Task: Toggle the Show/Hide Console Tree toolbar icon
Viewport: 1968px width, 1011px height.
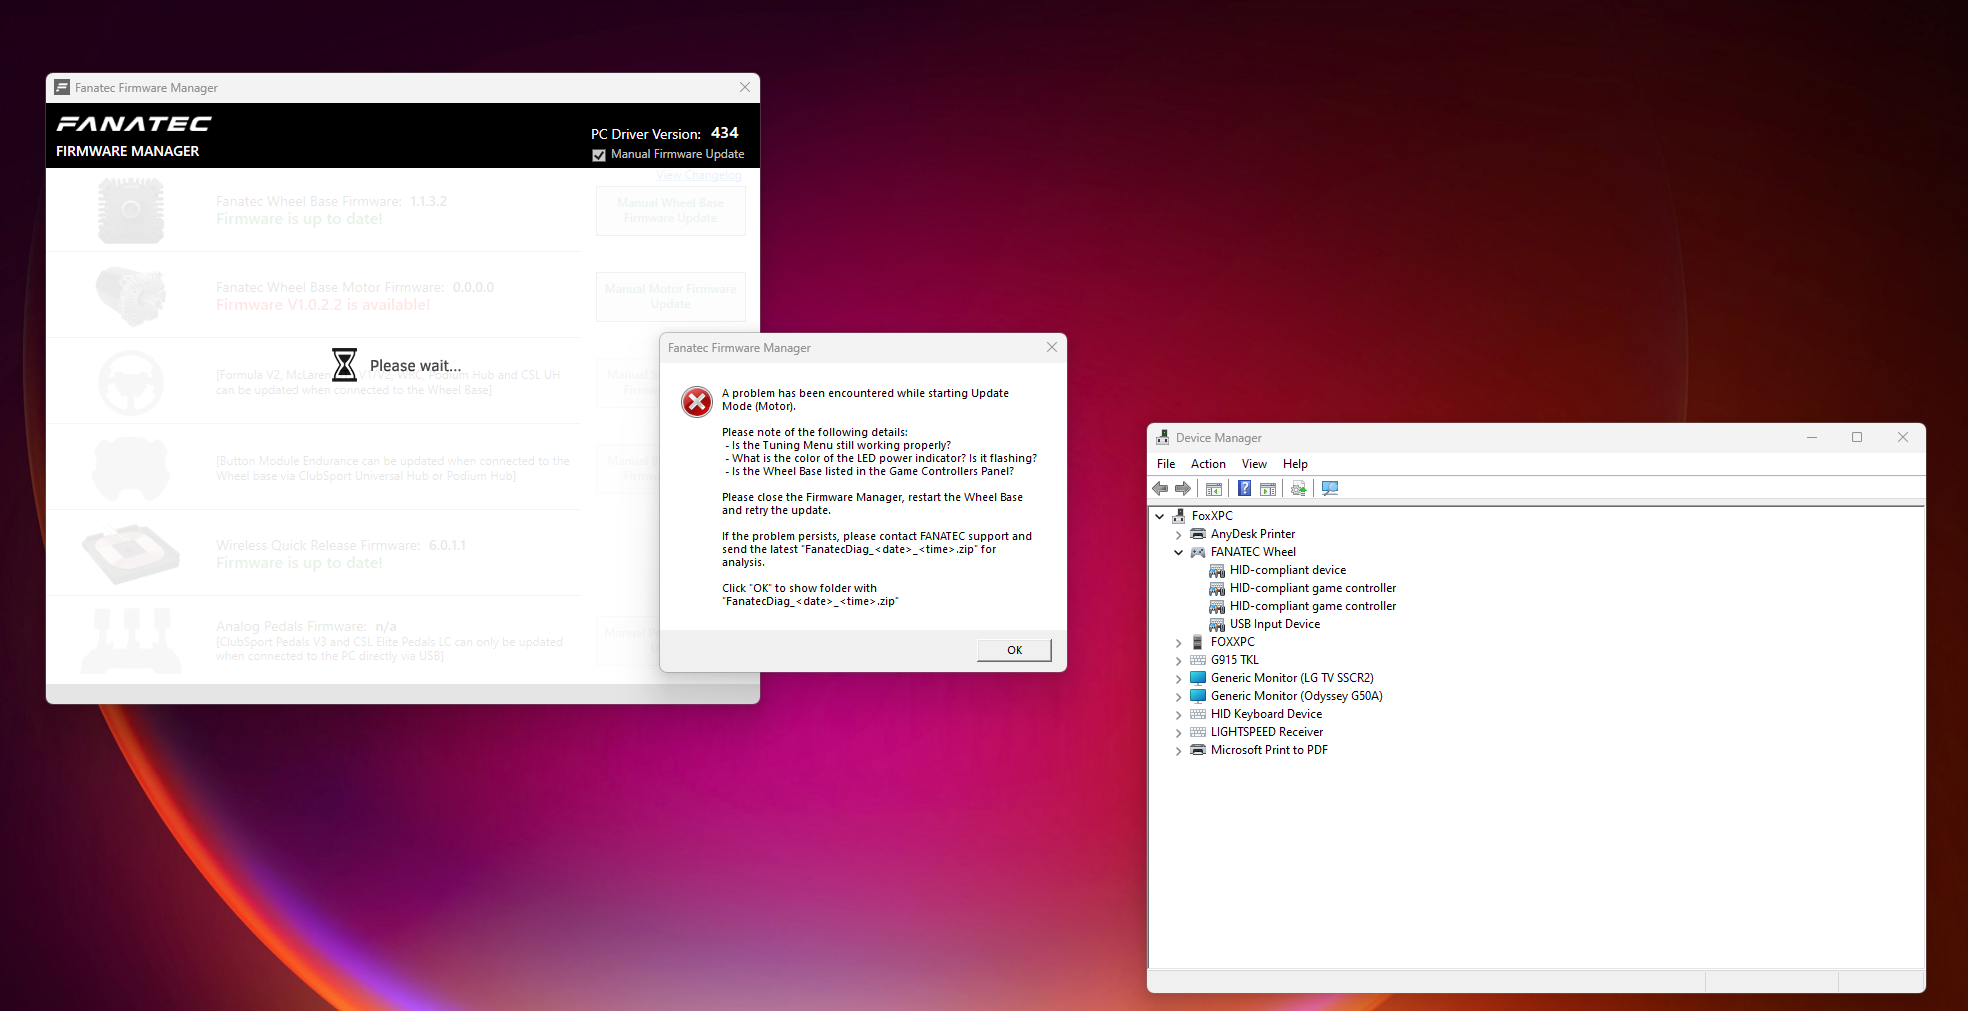Action: tap(1214, 489)
